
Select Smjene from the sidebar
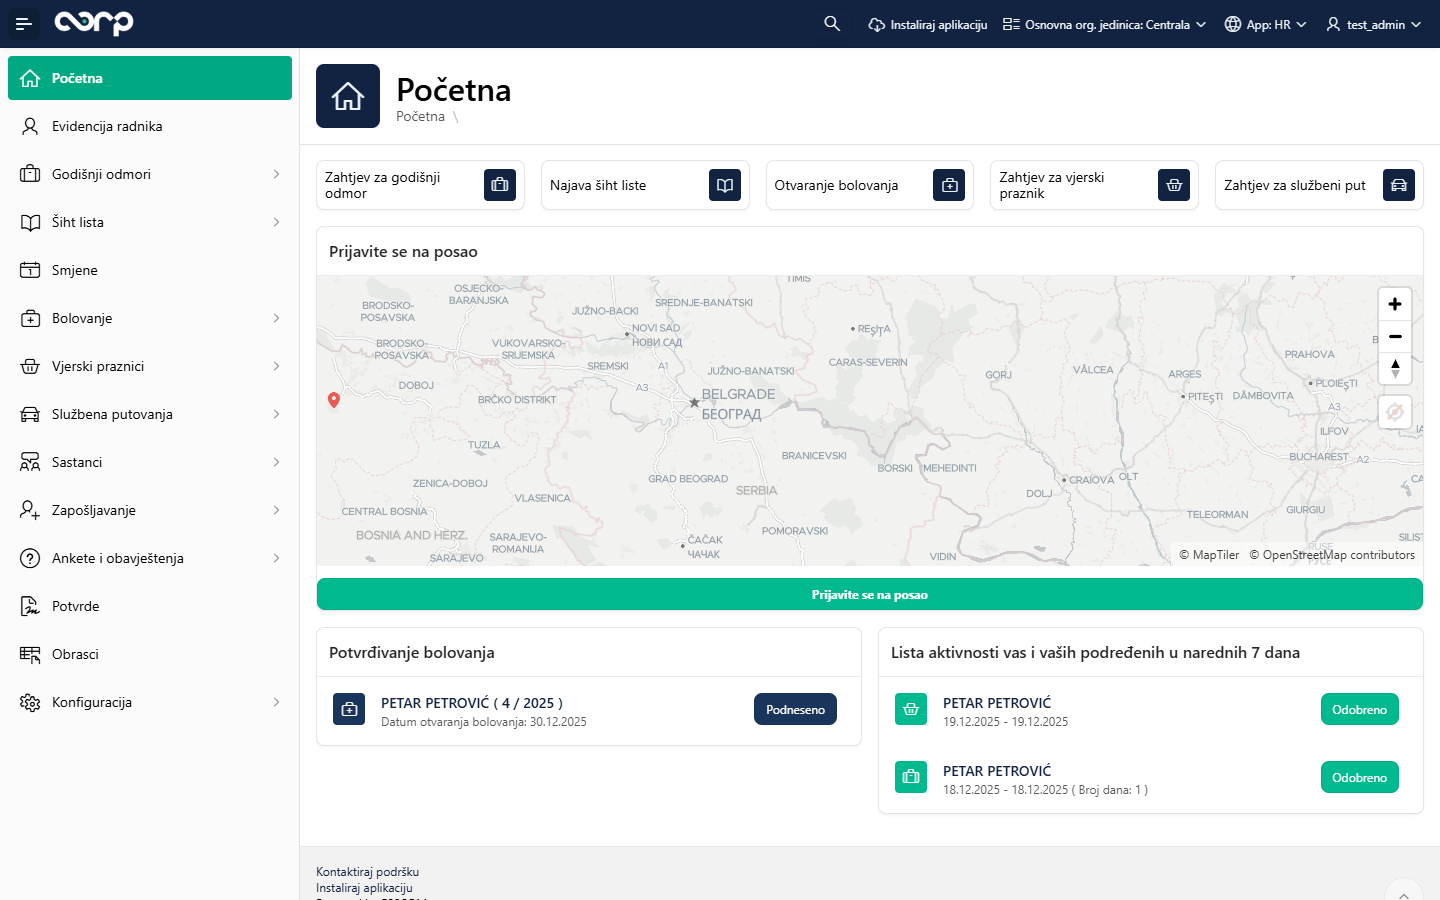[x=75, y=270]
